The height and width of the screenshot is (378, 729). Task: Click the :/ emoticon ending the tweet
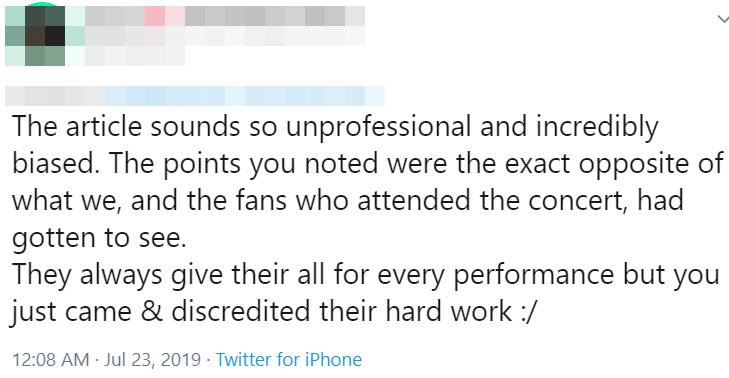[x=528, y=312]
